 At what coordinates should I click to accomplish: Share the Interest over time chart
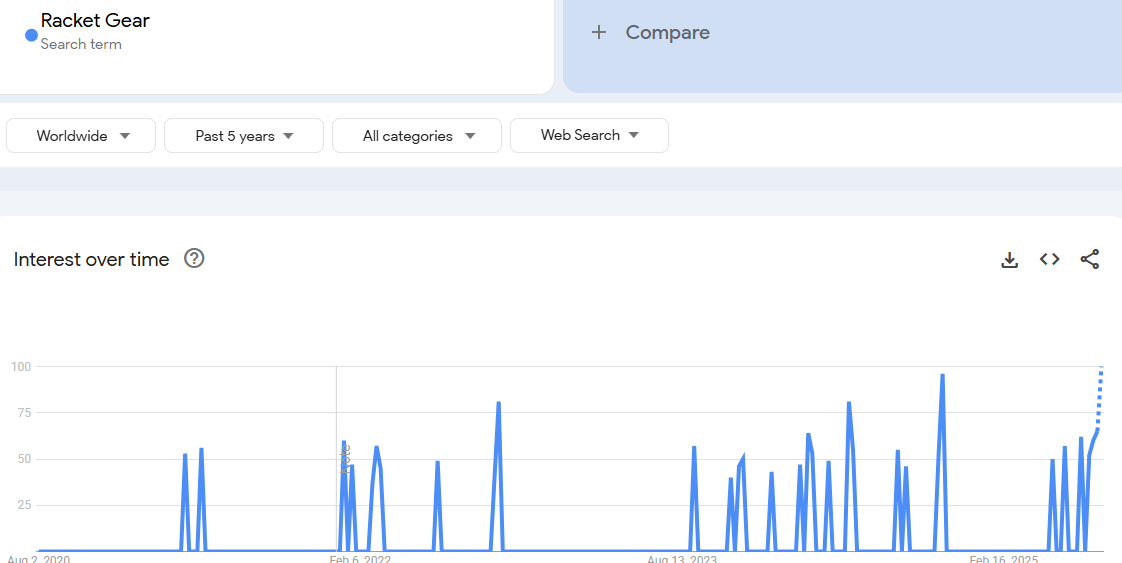pos(1090,260)
